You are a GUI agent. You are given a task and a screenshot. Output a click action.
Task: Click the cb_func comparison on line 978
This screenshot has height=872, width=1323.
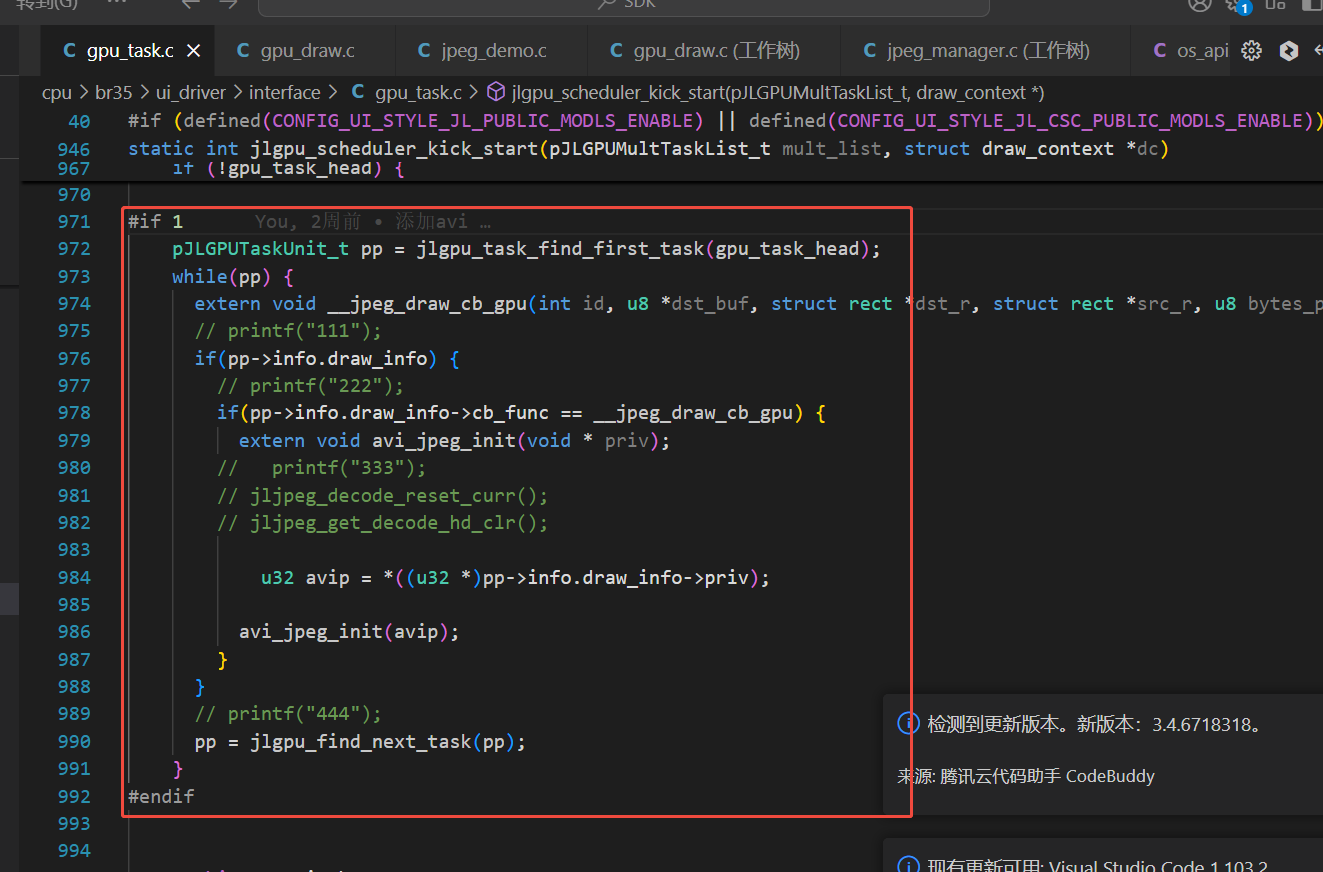(x=521, y=413)
